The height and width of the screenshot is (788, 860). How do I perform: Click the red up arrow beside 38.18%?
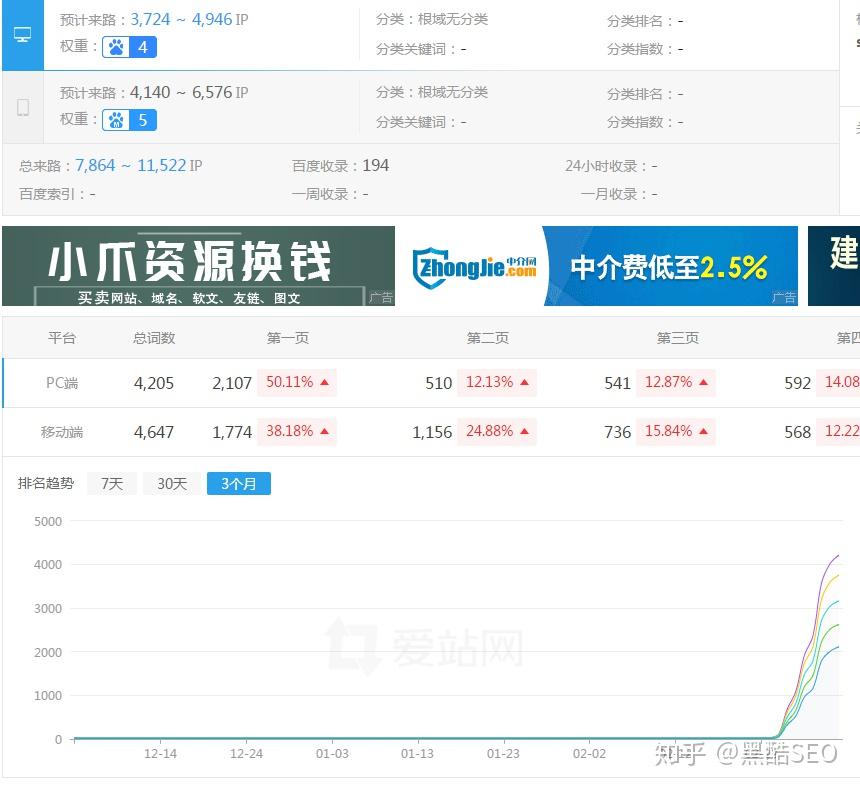click(x=324, y=432)
